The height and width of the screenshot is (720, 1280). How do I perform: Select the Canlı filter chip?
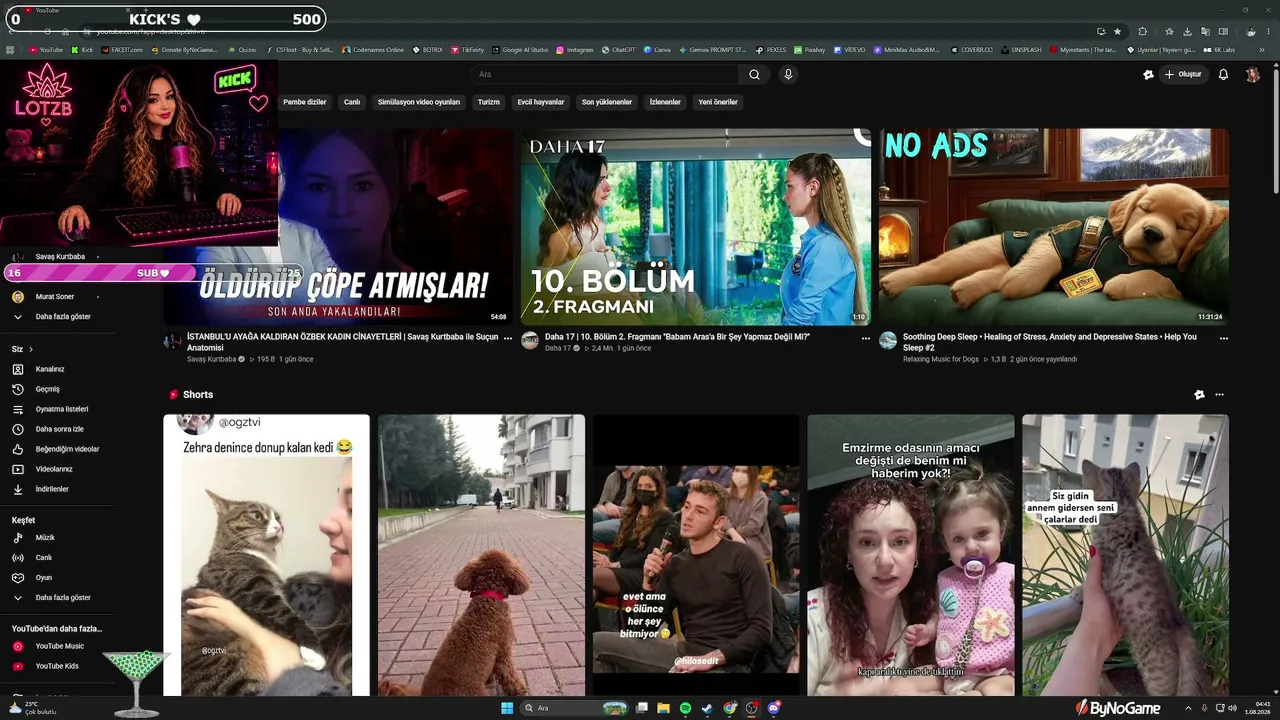pos(352,102)
